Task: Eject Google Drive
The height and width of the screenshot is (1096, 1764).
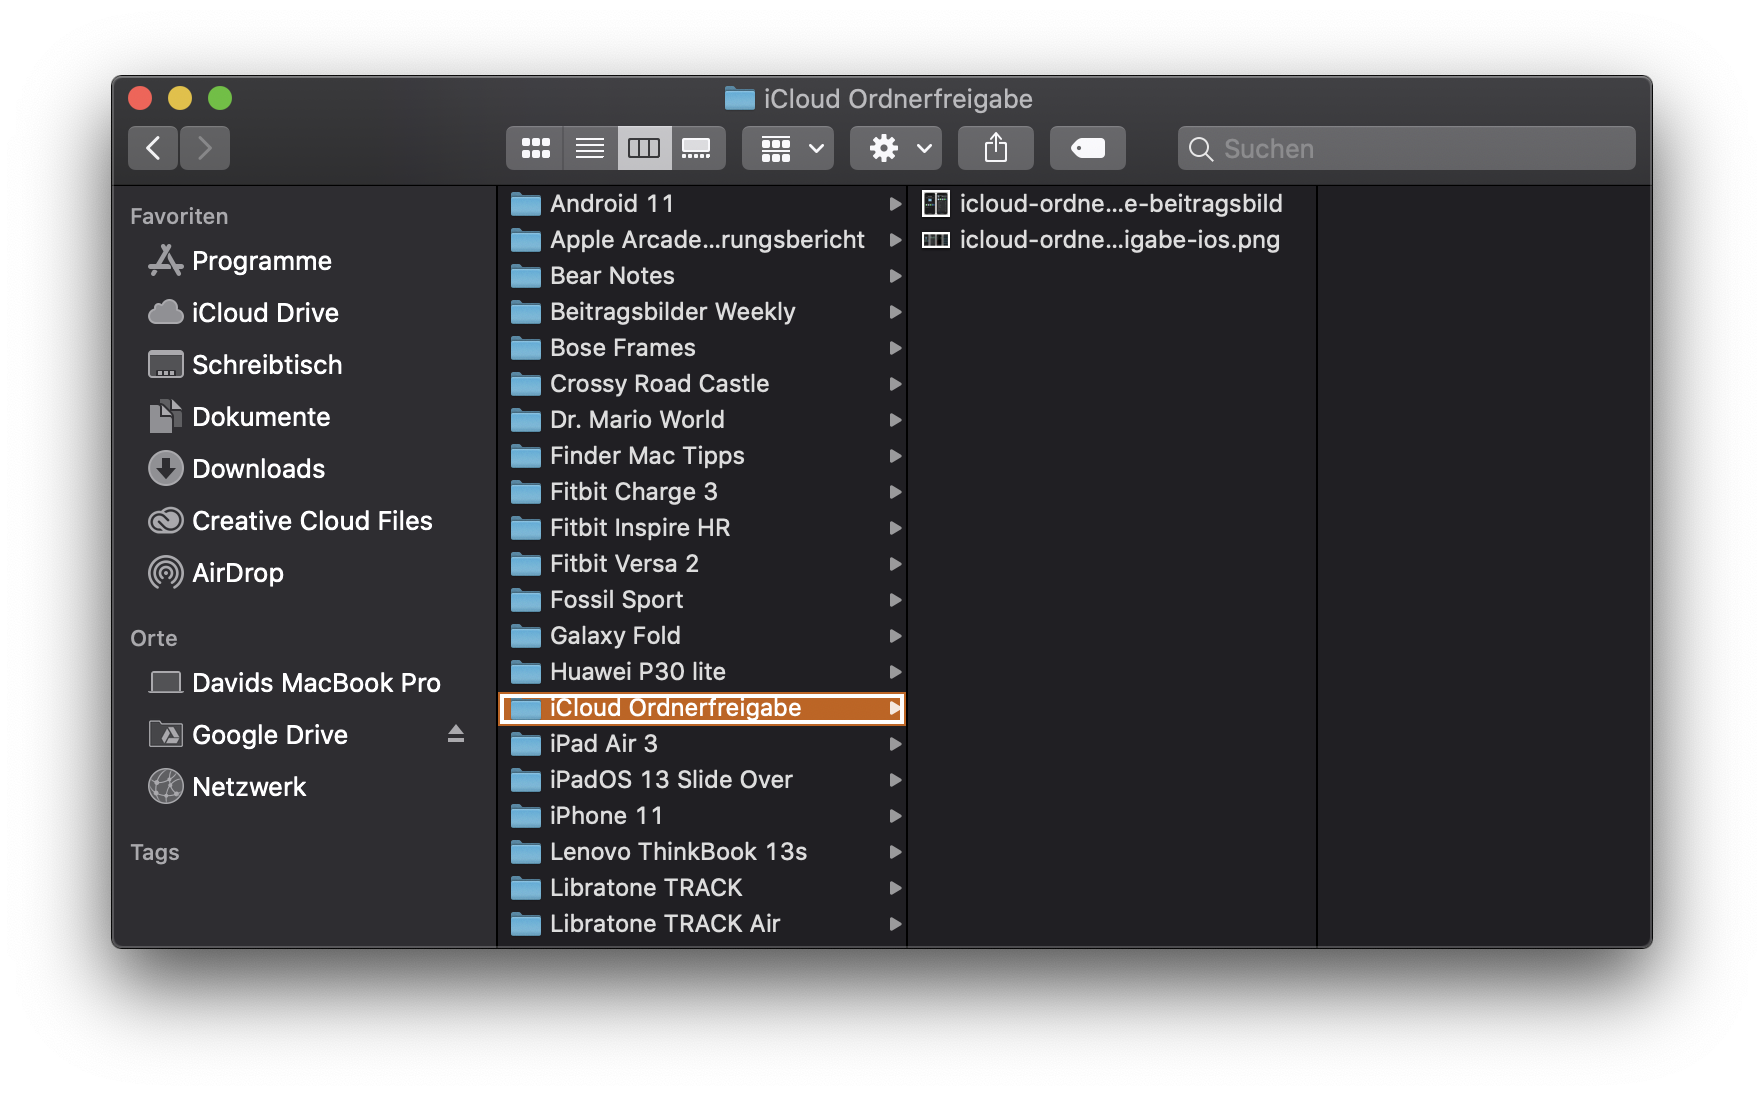Action: coord(456,735)
